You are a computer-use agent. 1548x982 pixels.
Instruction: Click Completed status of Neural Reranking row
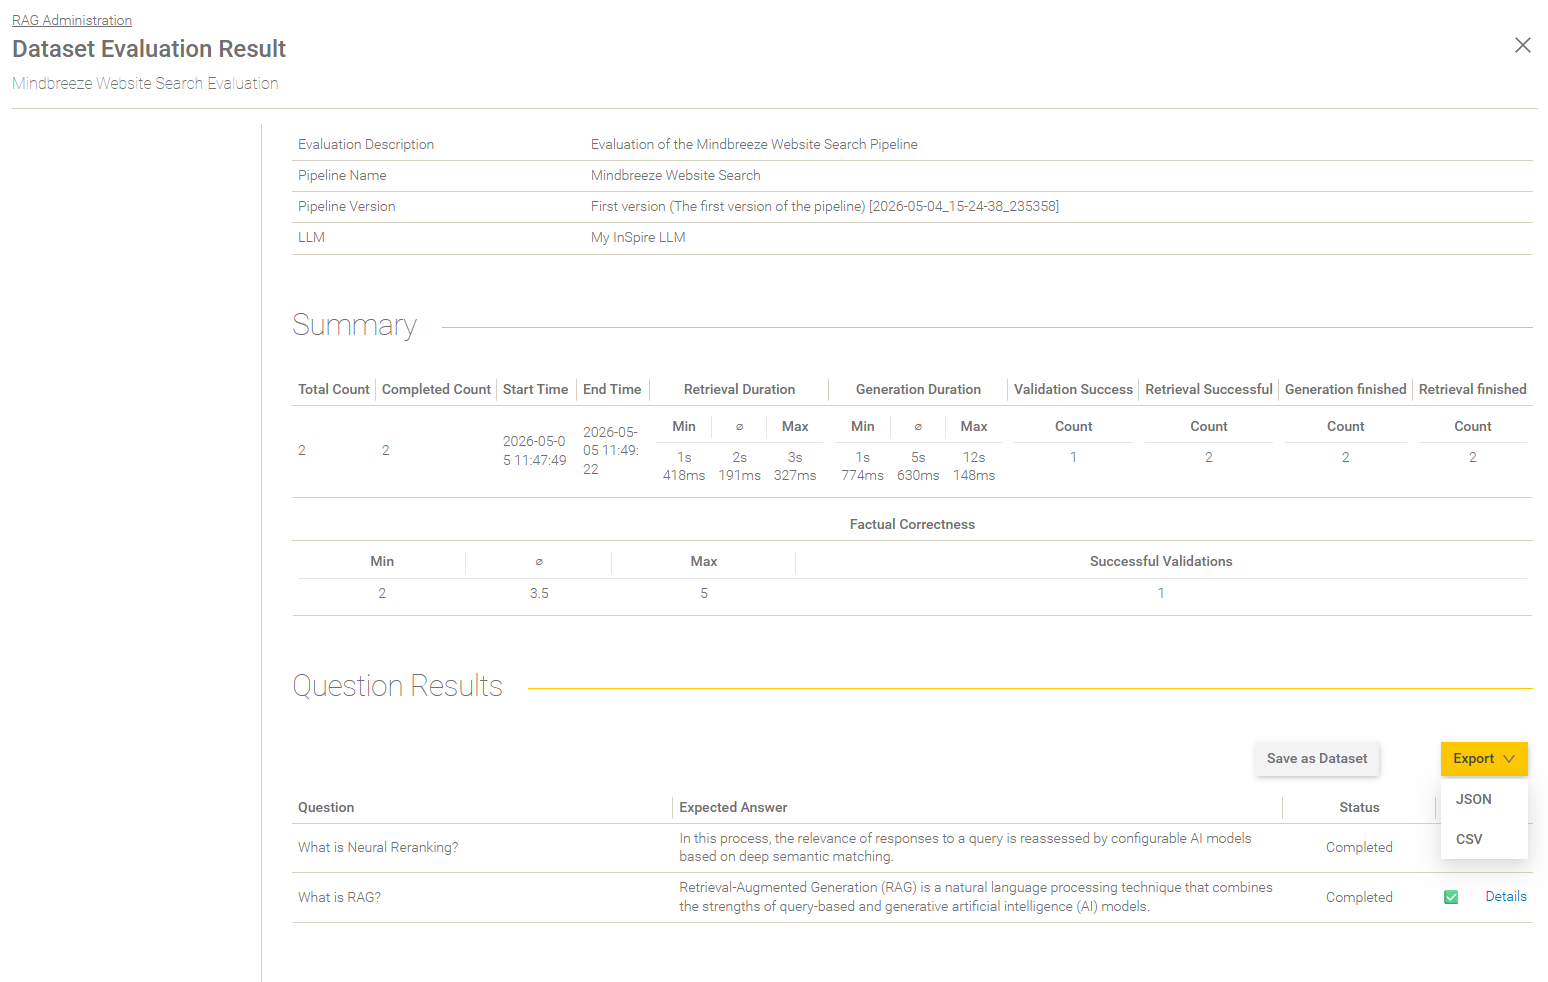[1359, 847]
